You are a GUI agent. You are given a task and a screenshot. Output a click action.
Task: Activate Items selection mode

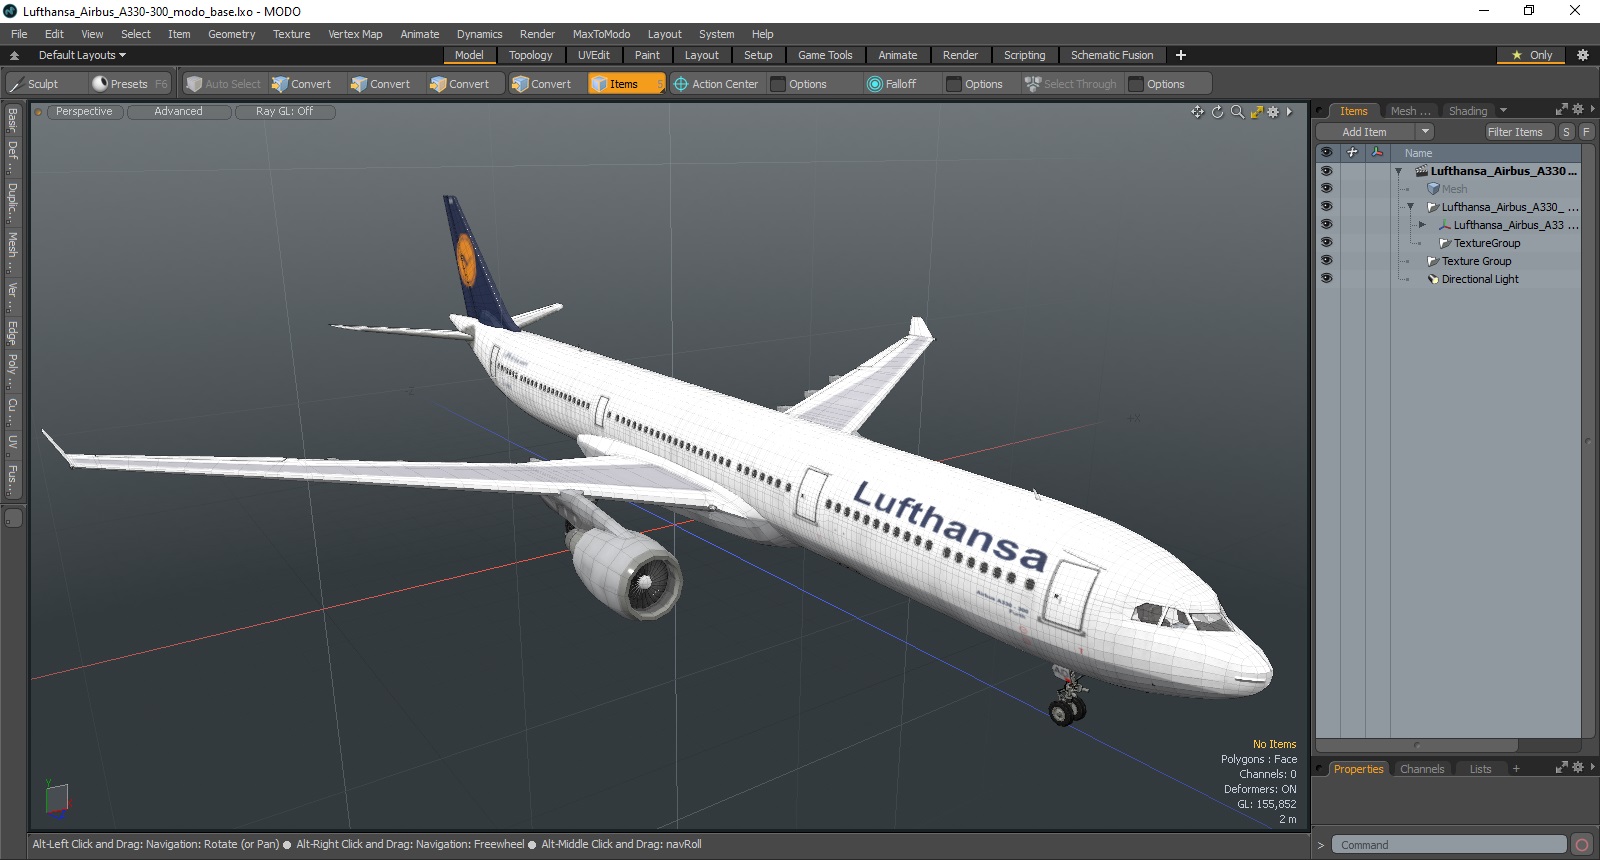tap(626, 84)
